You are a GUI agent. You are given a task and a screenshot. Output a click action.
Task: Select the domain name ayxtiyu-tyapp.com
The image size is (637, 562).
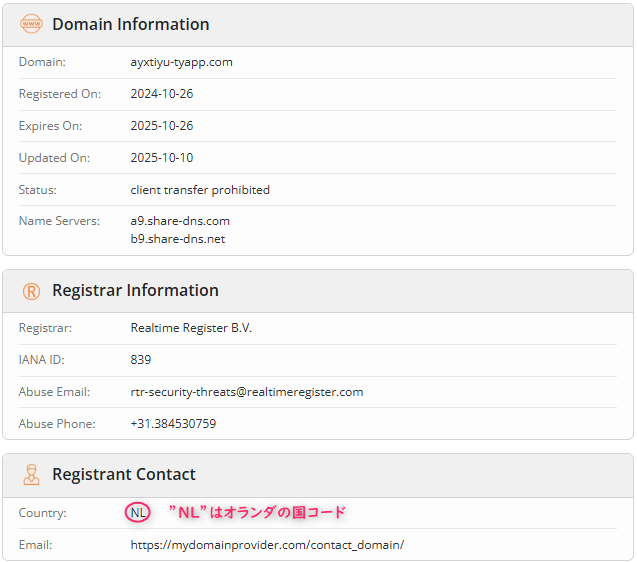point(181,62)
